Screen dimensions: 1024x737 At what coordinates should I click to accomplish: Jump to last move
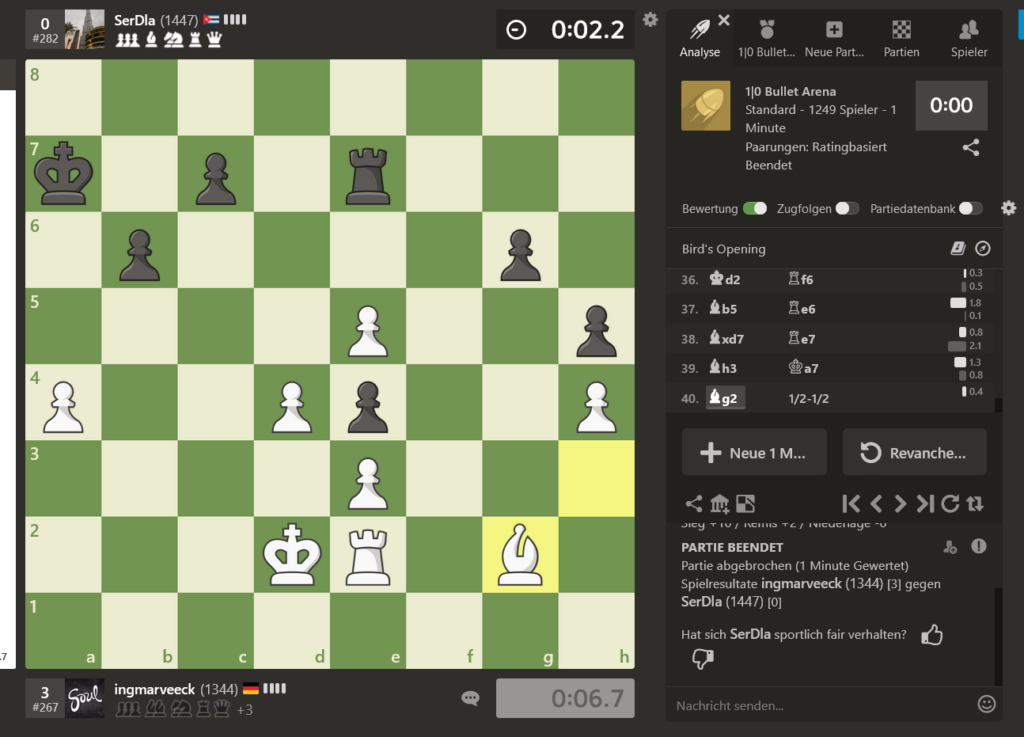(925, 504)
